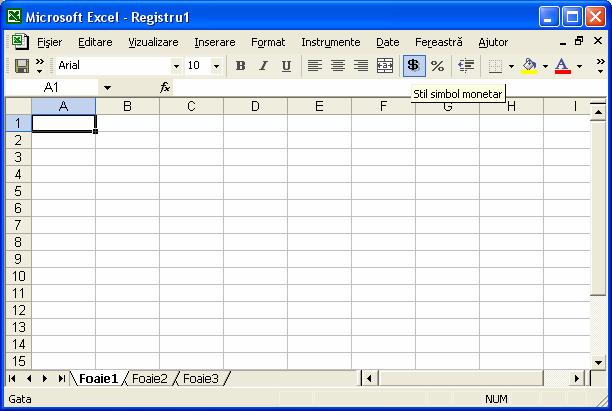Apply the currency style ($) button

point(413,66)
